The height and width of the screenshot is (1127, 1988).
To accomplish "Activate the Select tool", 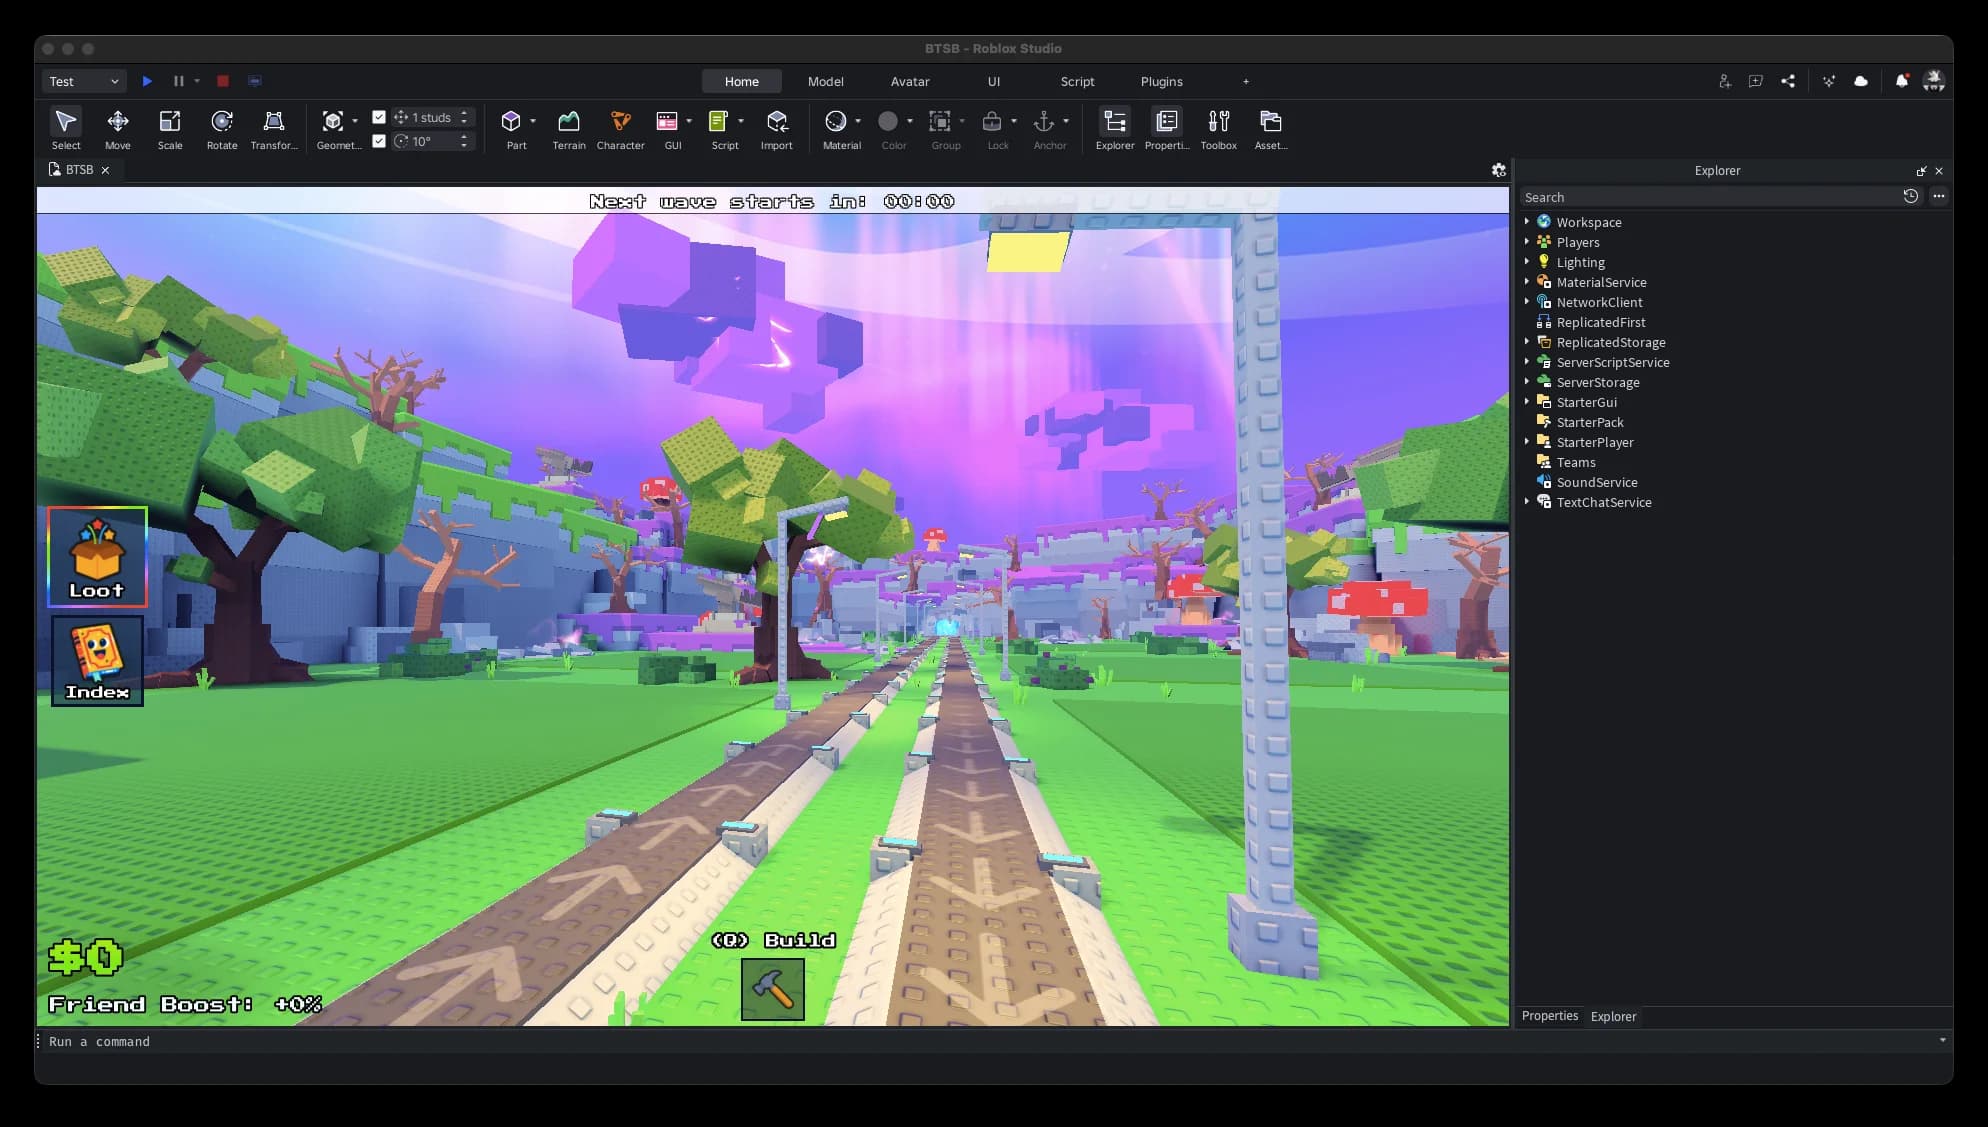I will [65, 128].
